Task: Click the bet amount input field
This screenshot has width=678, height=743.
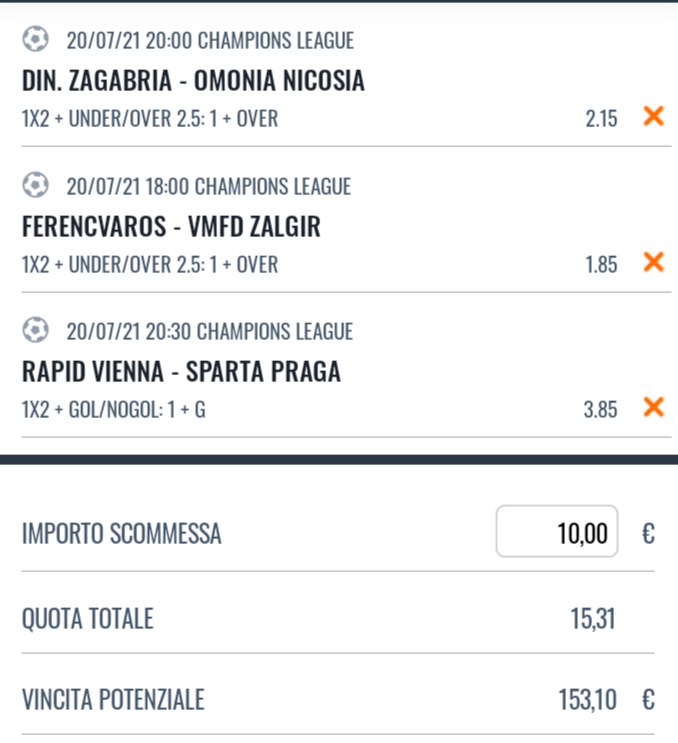Action: (557, 531)
